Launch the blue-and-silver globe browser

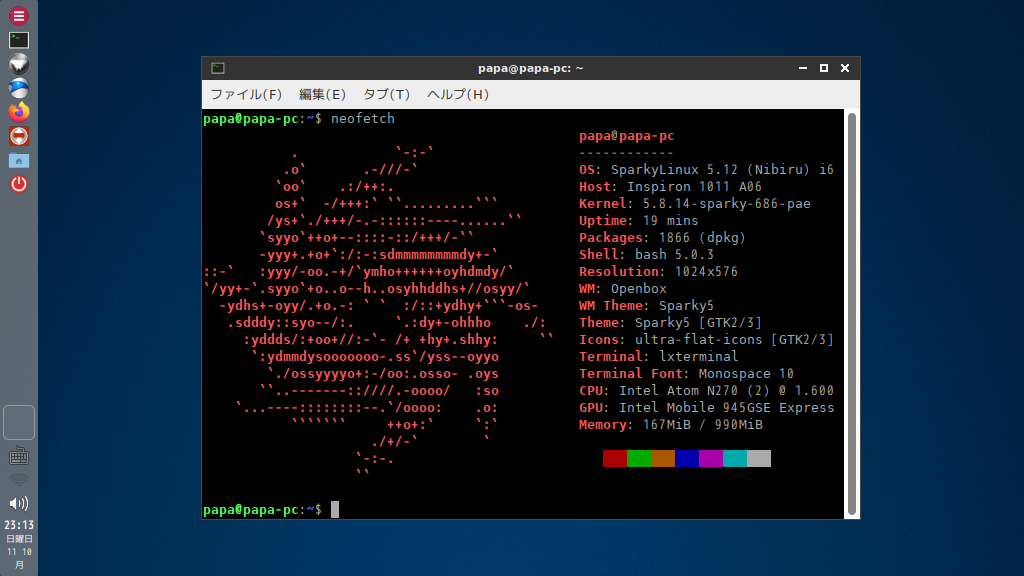pyautogui.click(x=19, y=88)
